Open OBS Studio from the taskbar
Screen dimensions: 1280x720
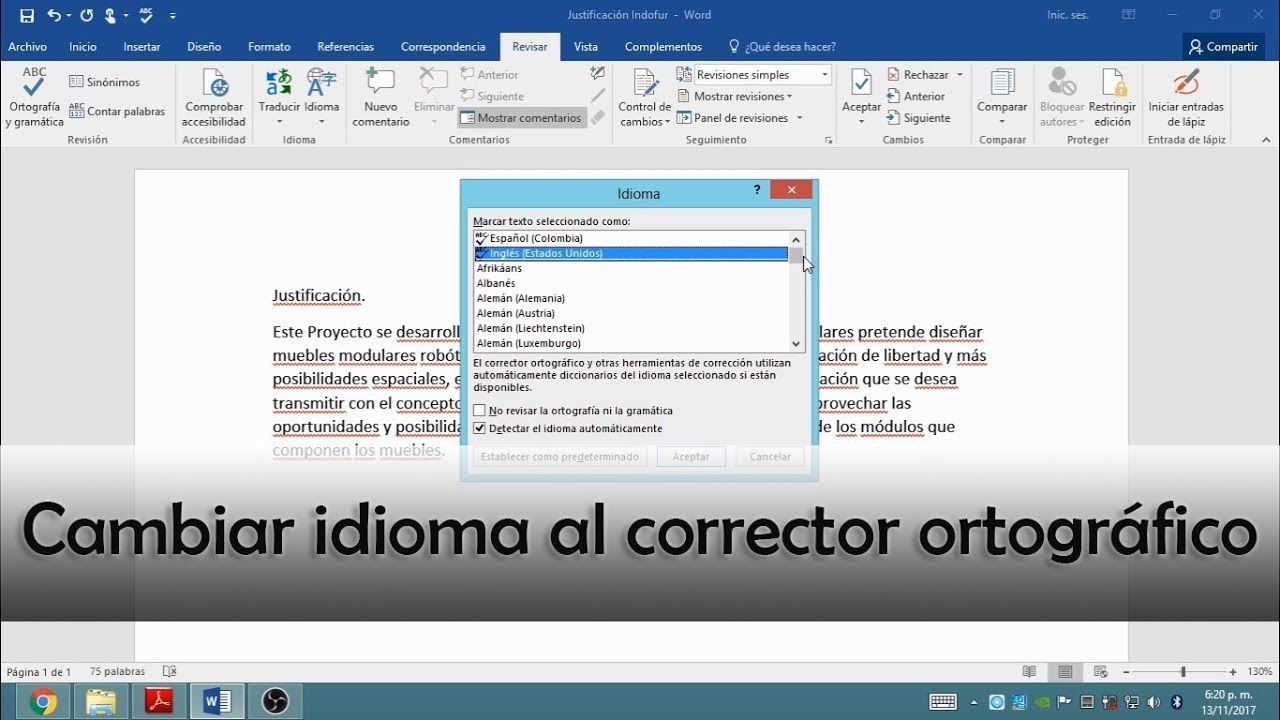tap(275, 702)
